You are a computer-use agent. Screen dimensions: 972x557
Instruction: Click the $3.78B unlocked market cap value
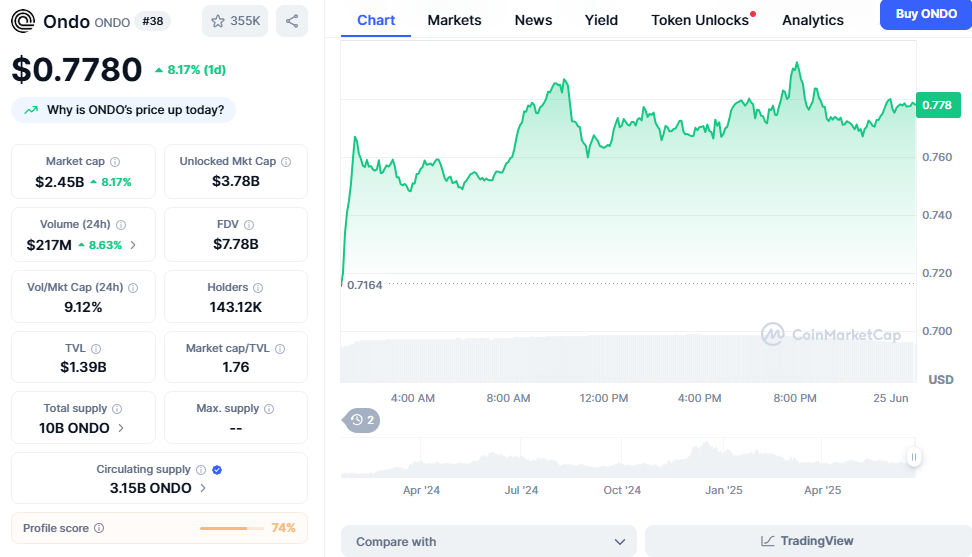tap(236, 182)
